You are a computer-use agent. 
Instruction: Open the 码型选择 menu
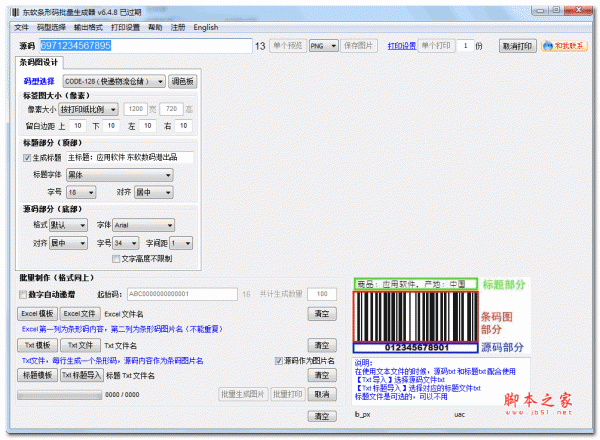click(51, 27)
